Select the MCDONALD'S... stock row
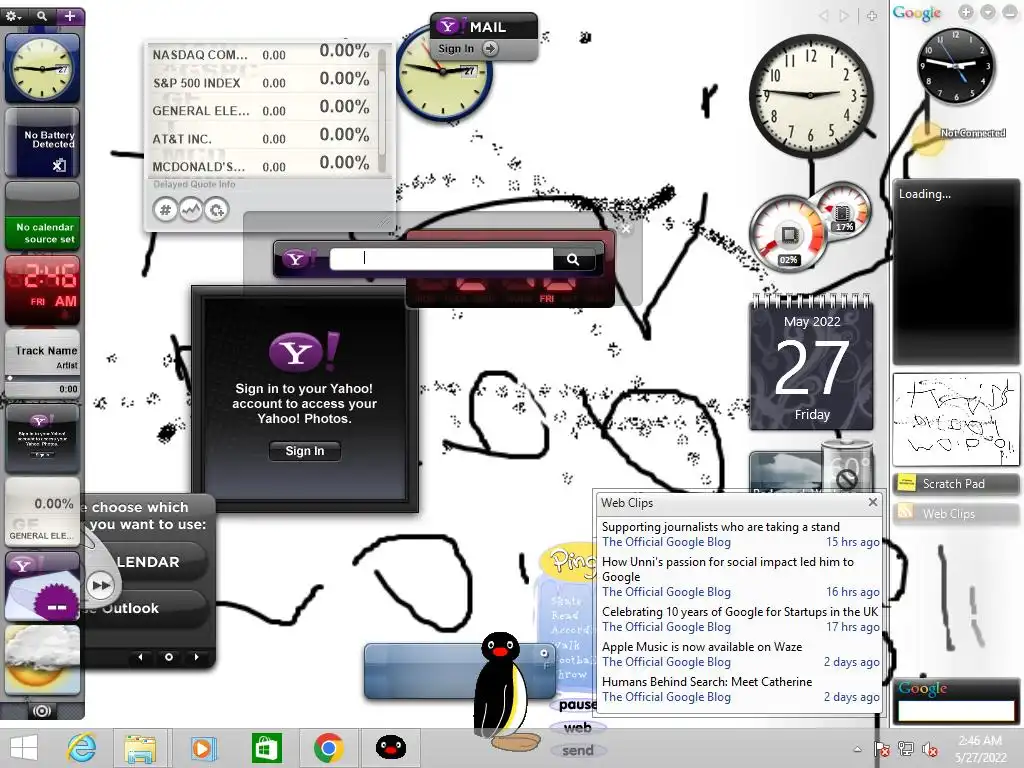 [261, 166]
